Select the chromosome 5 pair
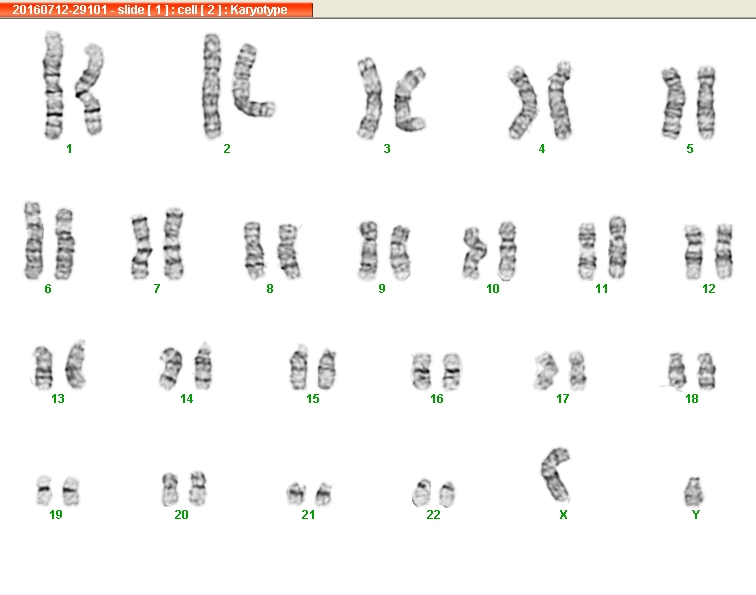 (688, 103)
